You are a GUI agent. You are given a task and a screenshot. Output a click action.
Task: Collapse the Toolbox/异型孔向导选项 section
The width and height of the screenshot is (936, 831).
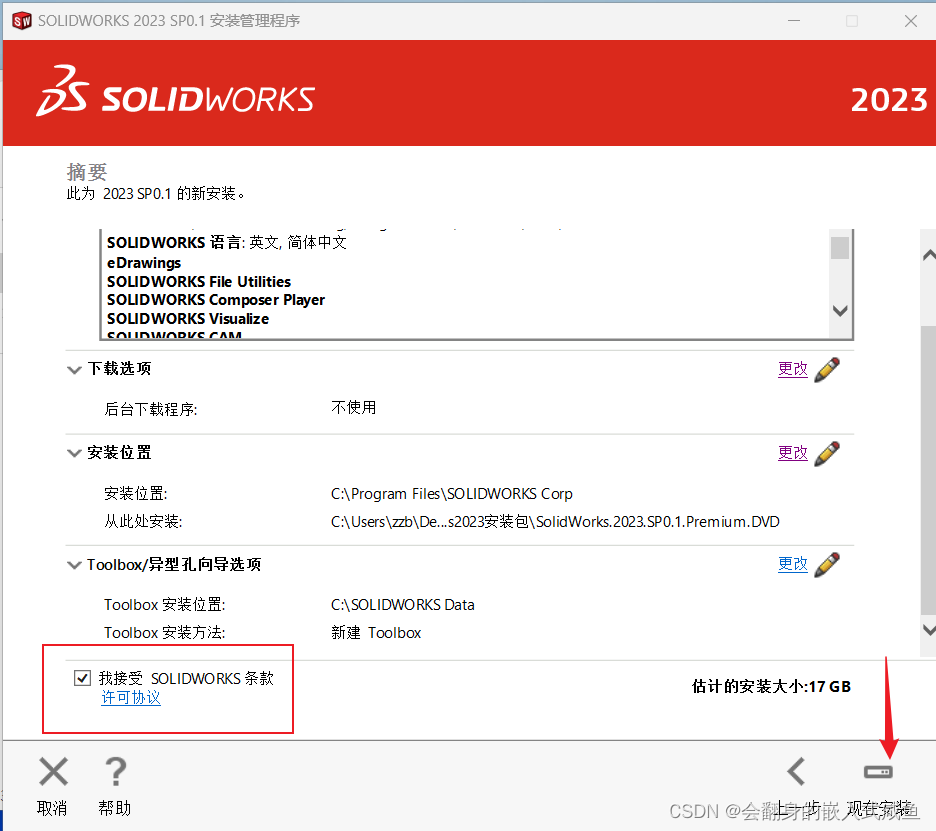(x=74, y=565)
